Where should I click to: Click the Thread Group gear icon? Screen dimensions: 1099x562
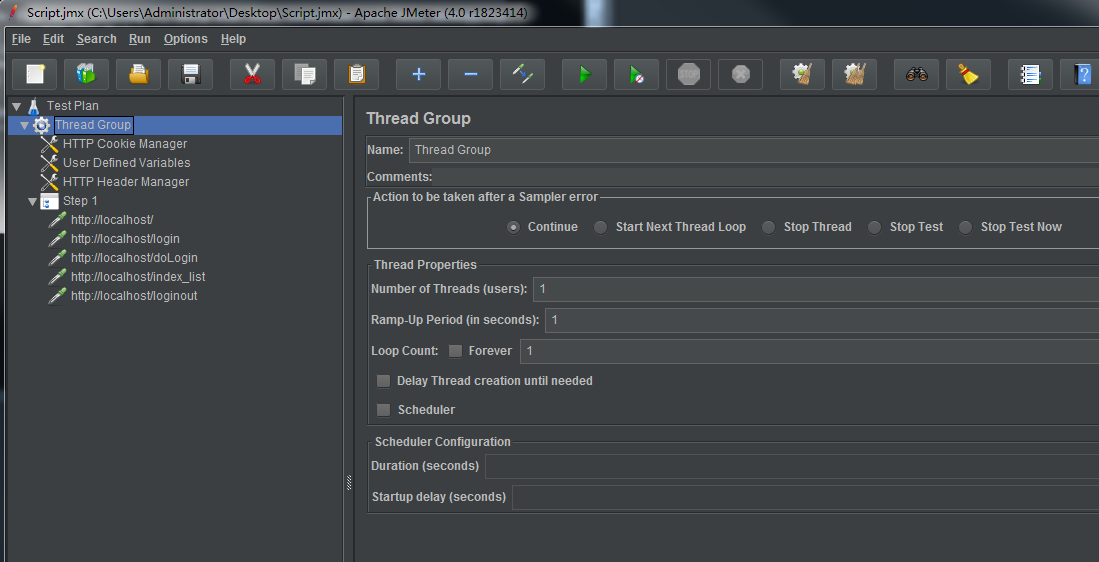coord(42,125)
